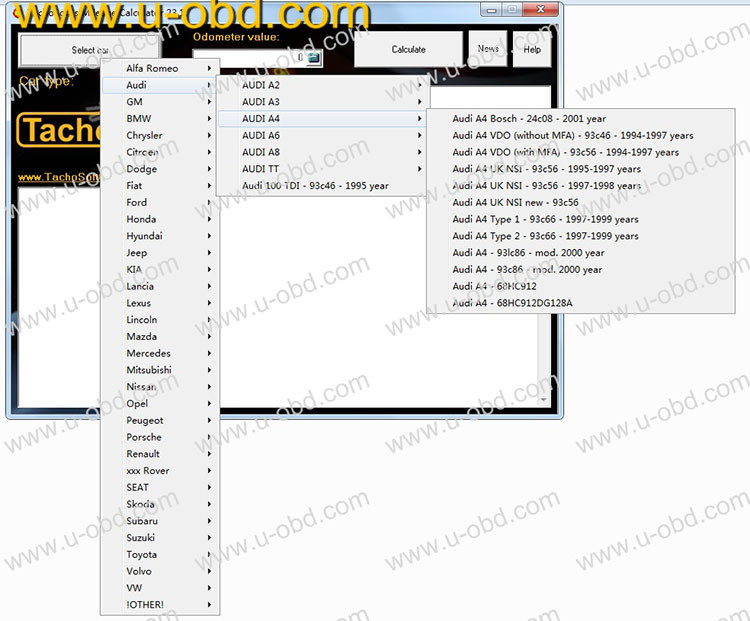This screenshot has height=621, width=750.
Task: Choose Audi A4 VDO with MFA 93c56
Action: click(581, 152)
